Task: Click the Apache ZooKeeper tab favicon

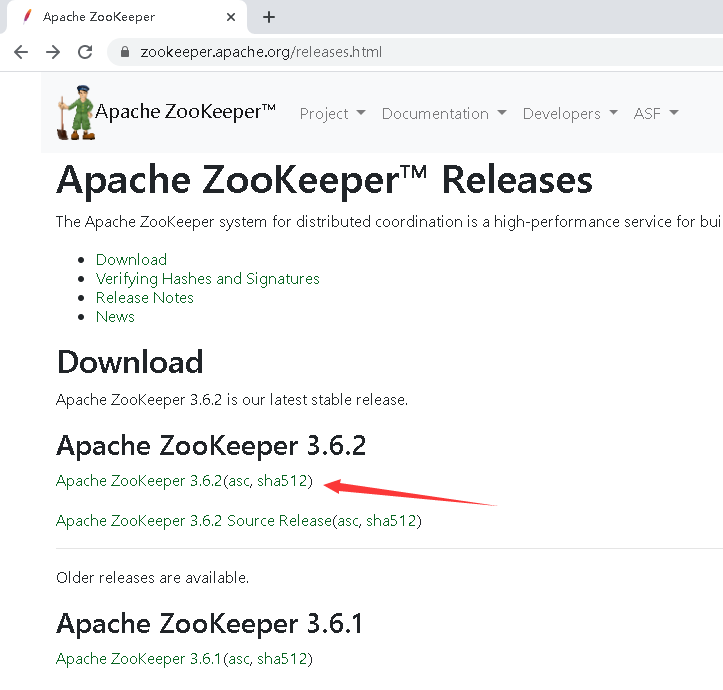Action: pyautogui.click(x=25, y=17)
